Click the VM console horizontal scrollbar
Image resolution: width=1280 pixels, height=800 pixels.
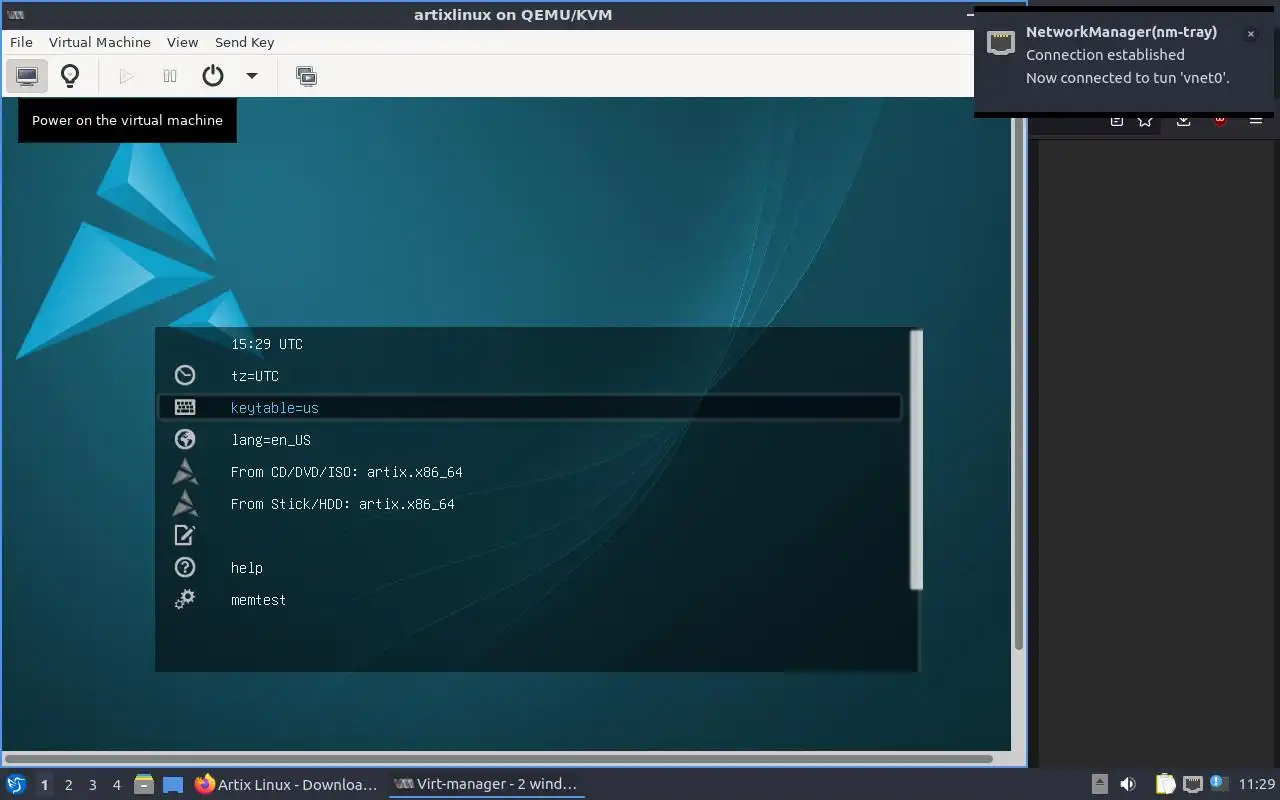[x=498, y=759]
